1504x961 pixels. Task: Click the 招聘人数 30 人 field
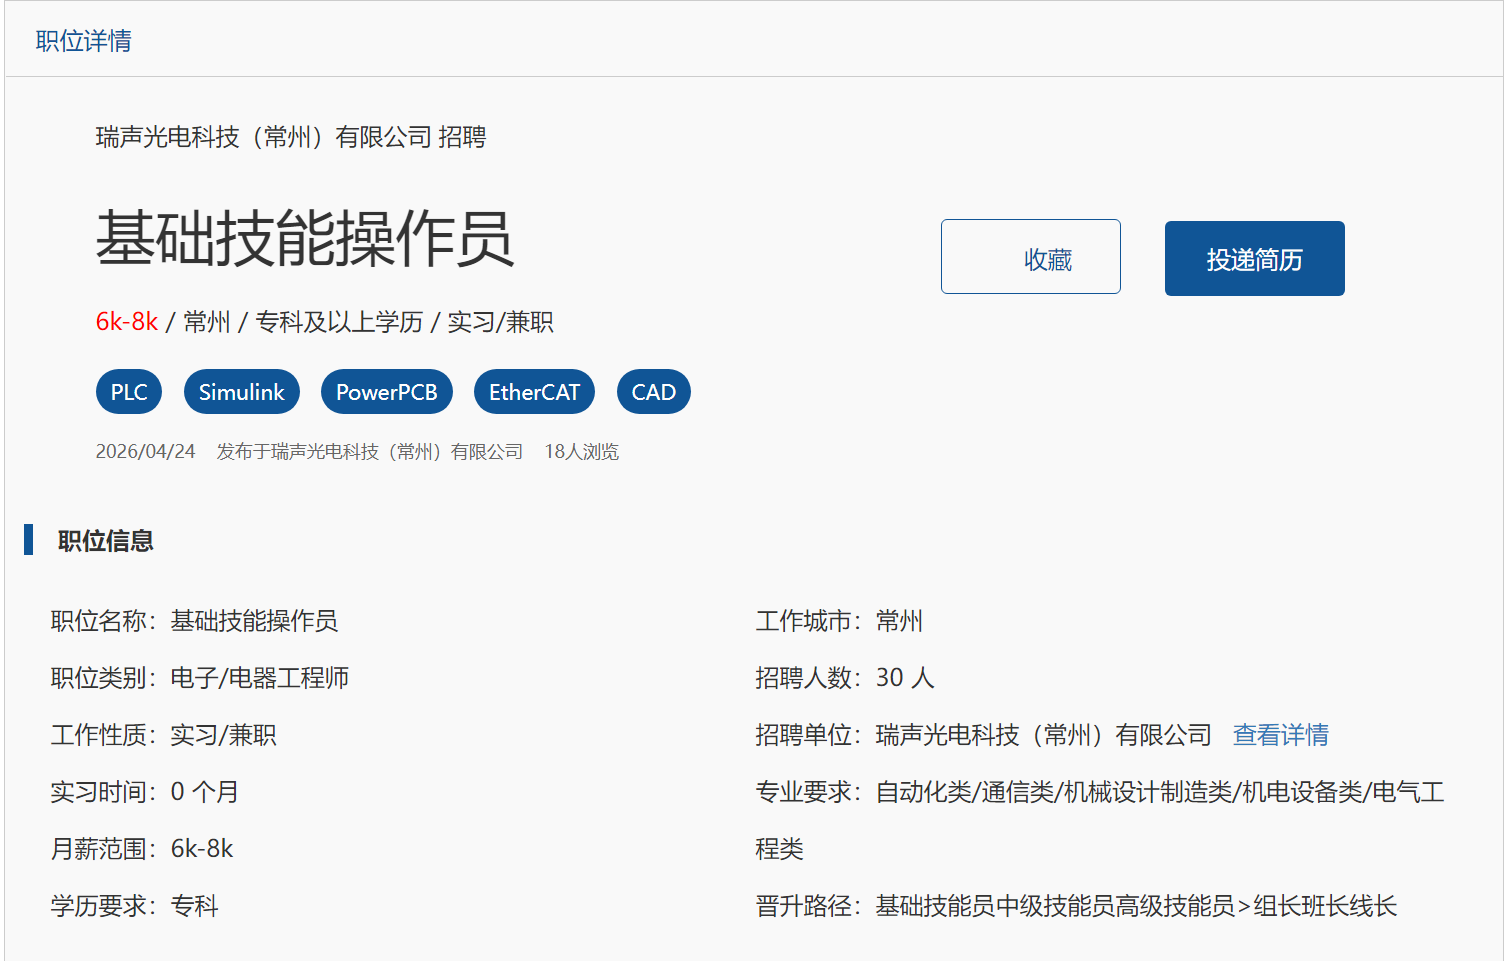(844, 678)
